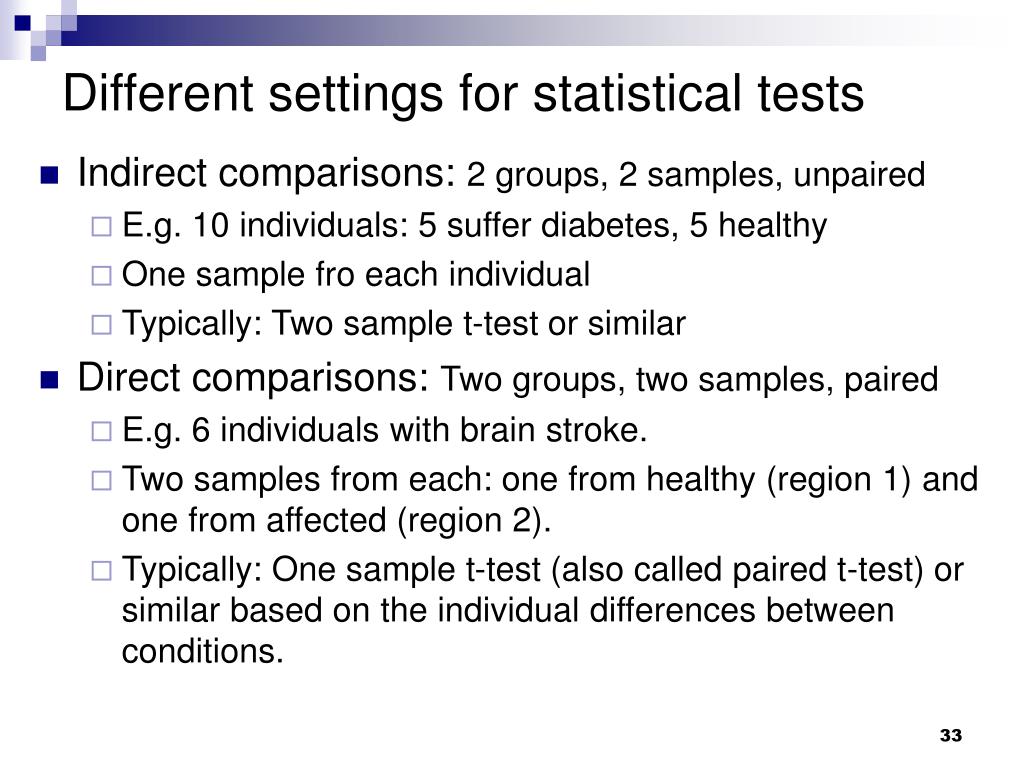Click the square bullet beside Direct comparisons
This screenshot has height=768, width=1024.
tap(49, 379)
